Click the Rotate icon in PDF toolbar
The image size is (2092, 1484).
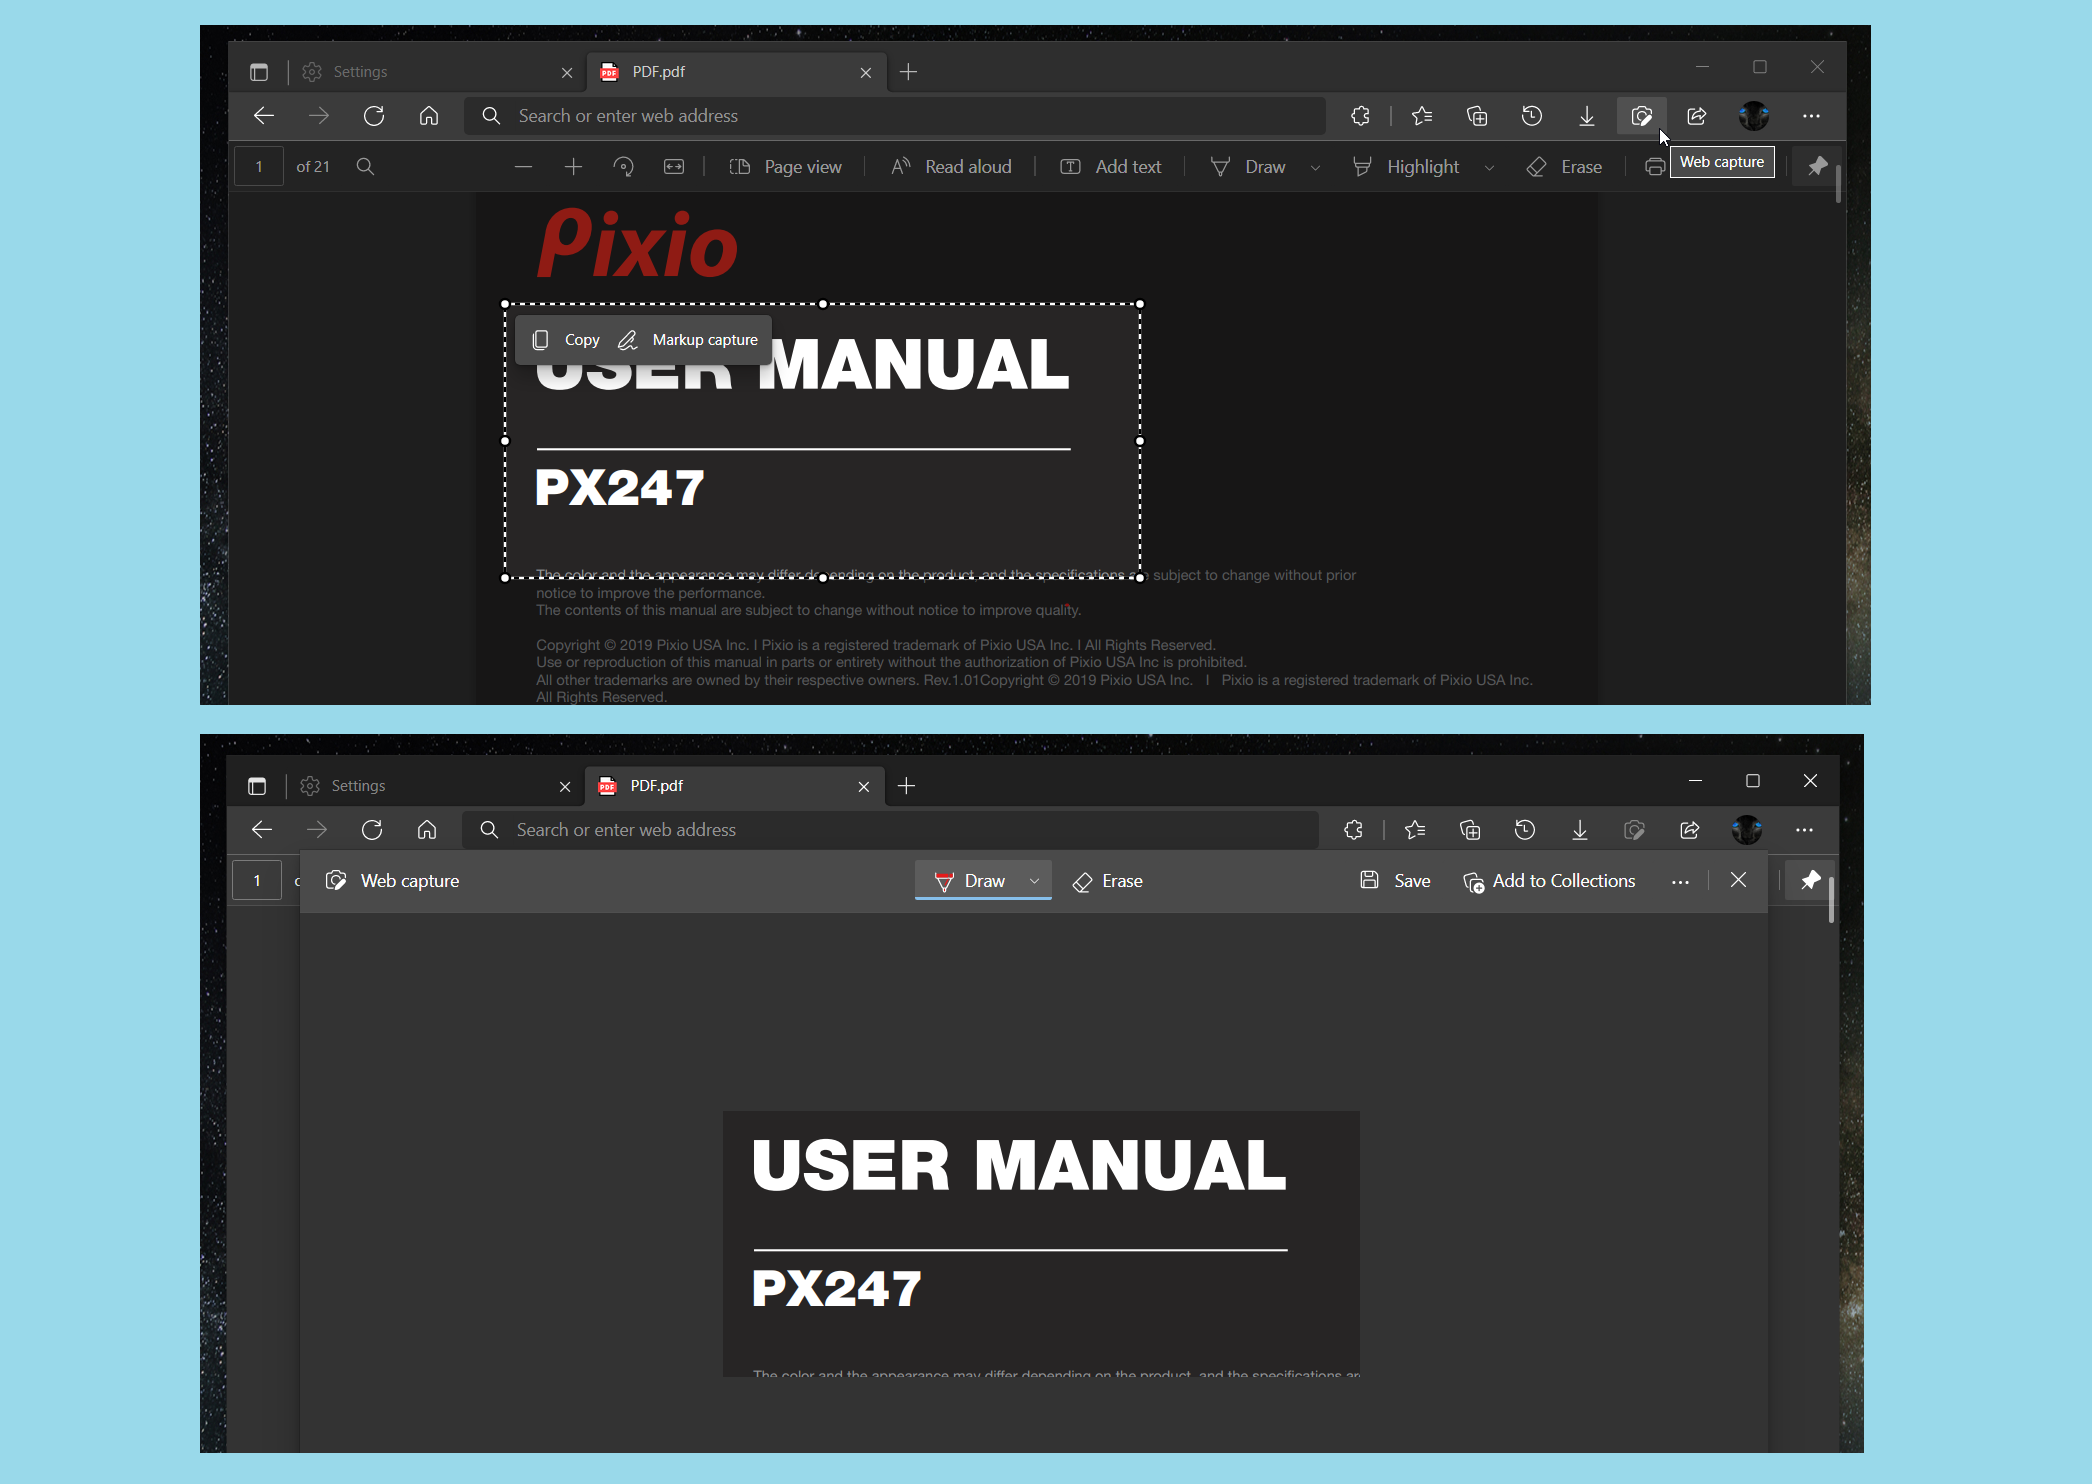(x=623, y=167)
